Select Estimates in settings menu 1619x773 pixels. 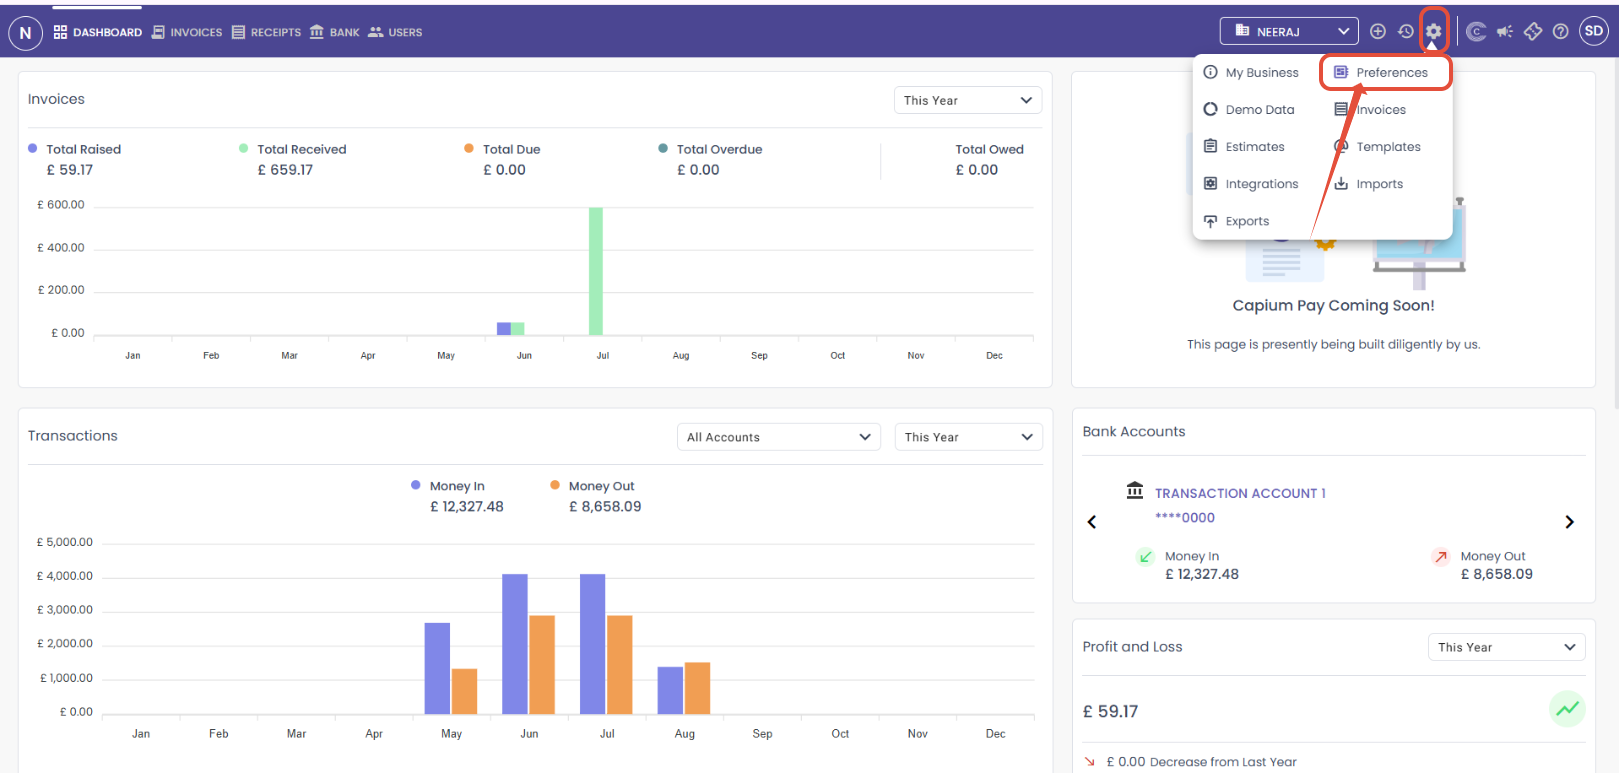1244,146
